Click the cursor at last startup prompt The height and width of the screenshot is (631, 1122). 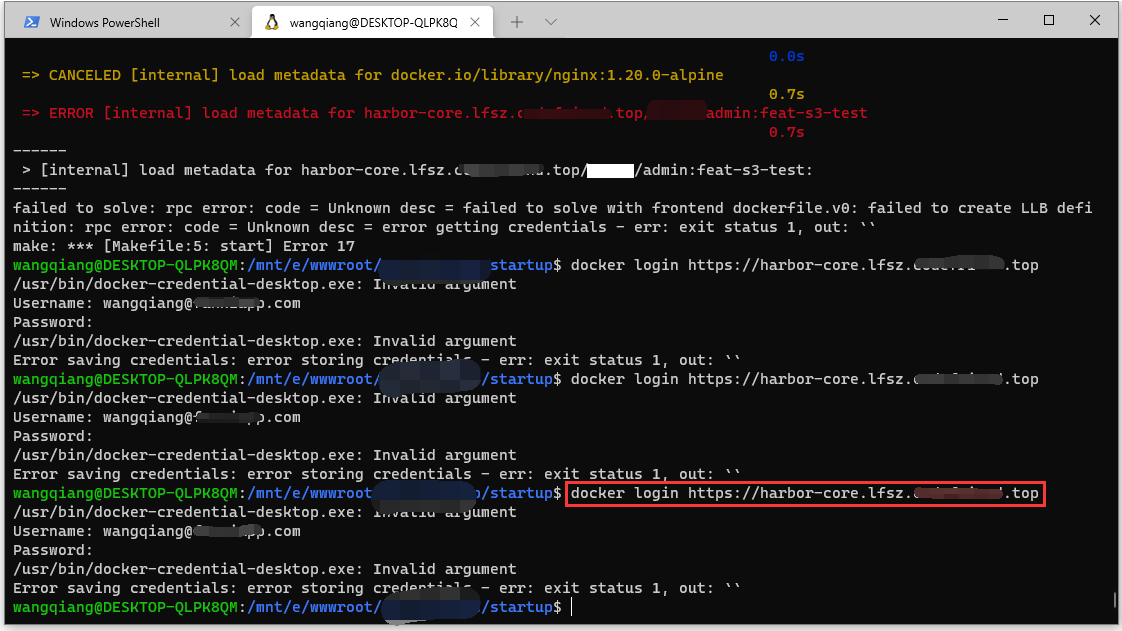572,607
